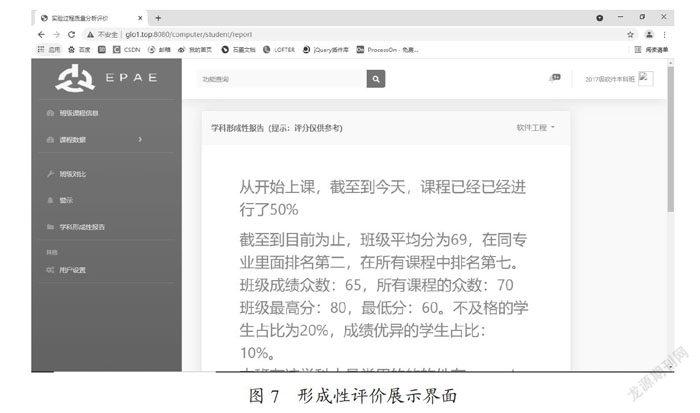This screenshot has width=700, height=413.
Task: Click the magnifier search button
Action: (376, 79)
